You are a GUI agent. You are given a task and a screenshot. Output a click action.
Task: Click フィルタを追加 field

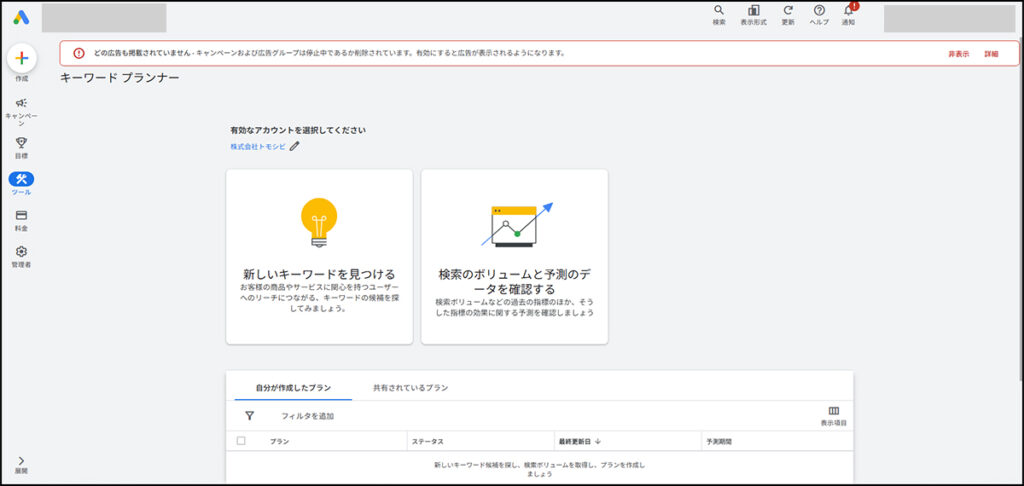[x=307, y=416]
